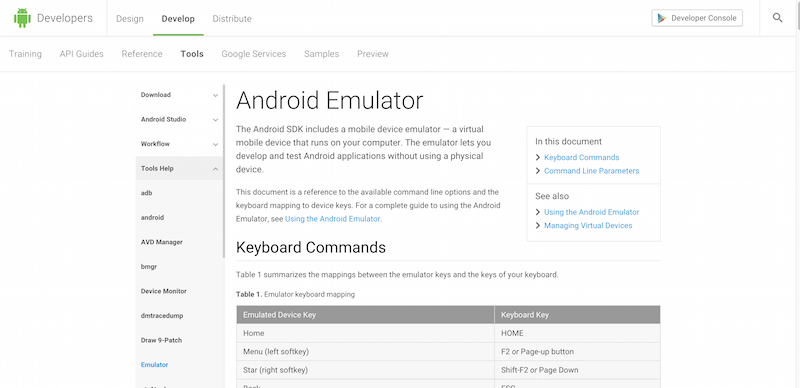This screenshot has height=388, width=800.
Task: Open the Developer Console button
Action: click(697, 18)
